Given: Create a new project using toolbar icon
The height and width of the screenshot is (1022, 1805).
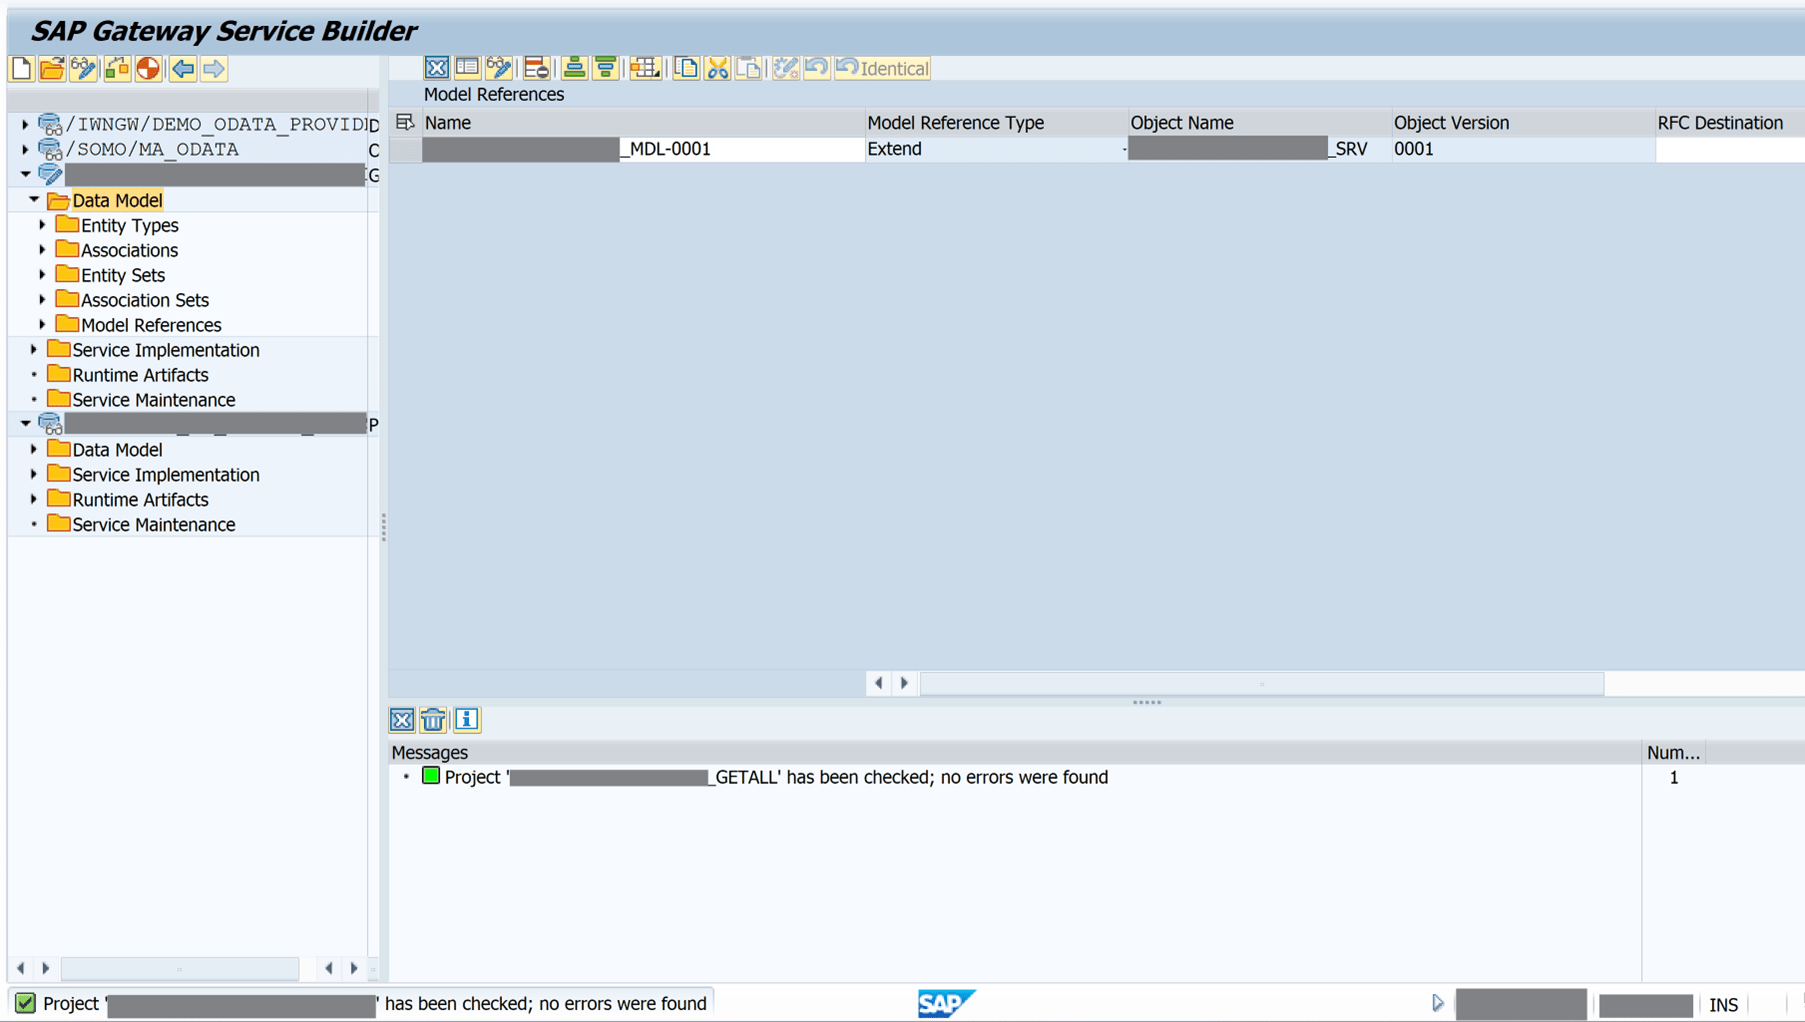Looking at the screenshot, I should click(x=20, y=68).
